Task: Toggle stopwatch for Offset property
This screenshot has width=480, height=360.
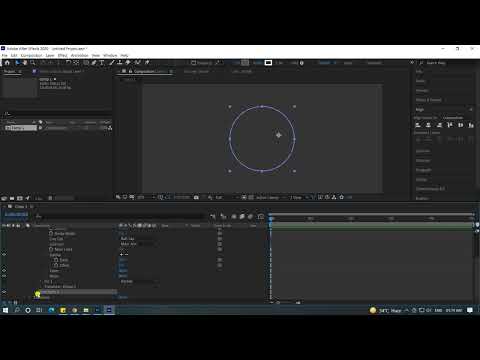Action: click(x=56, y=265)
